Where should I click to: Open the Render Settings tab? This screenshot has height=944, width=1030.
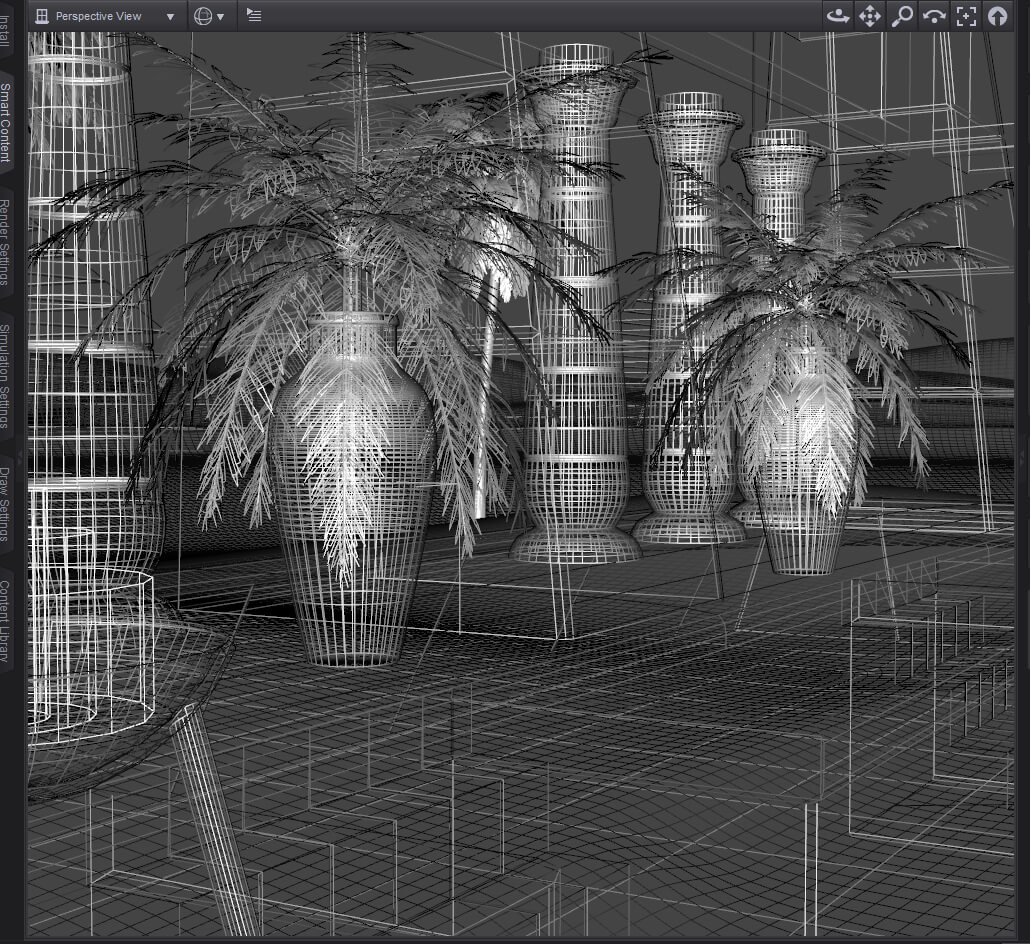(x=6, y=242)
